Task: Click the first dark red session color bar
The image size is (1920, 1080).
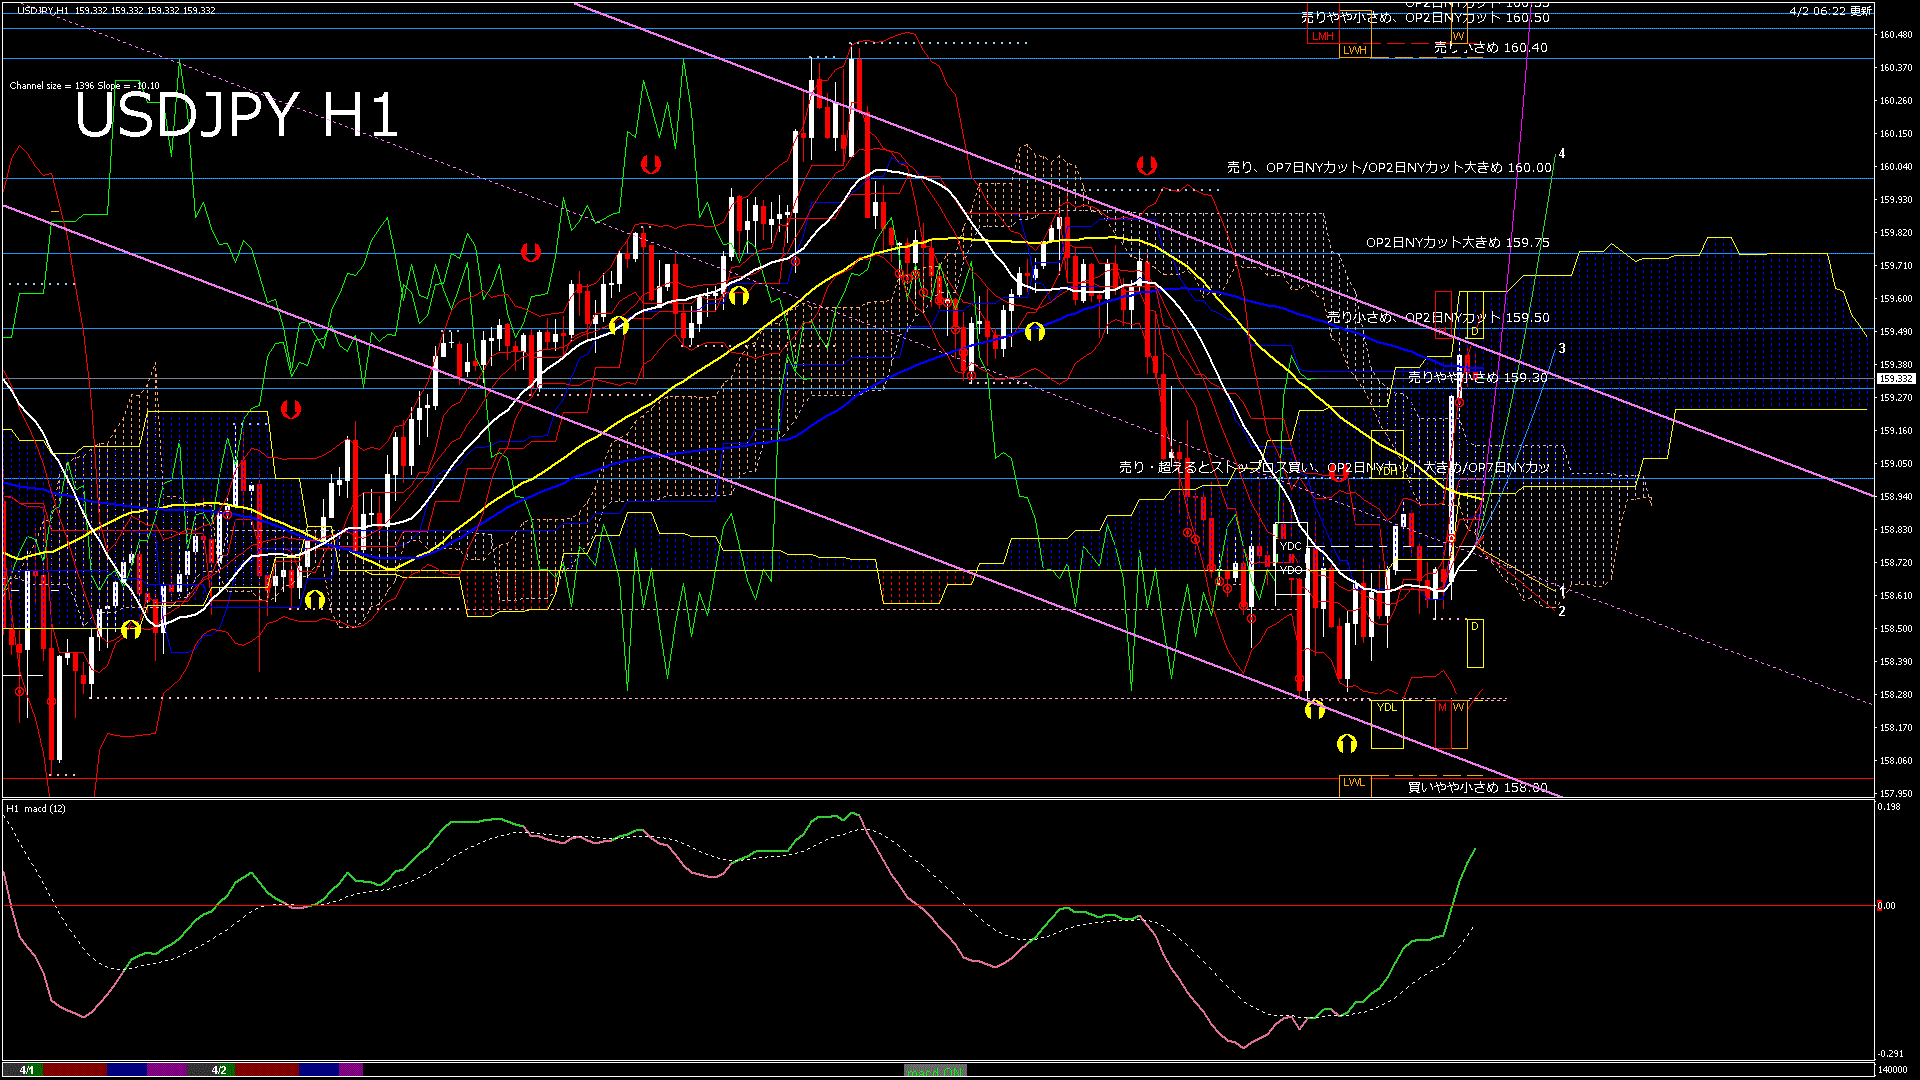Action: click(x=75, y=1070)
